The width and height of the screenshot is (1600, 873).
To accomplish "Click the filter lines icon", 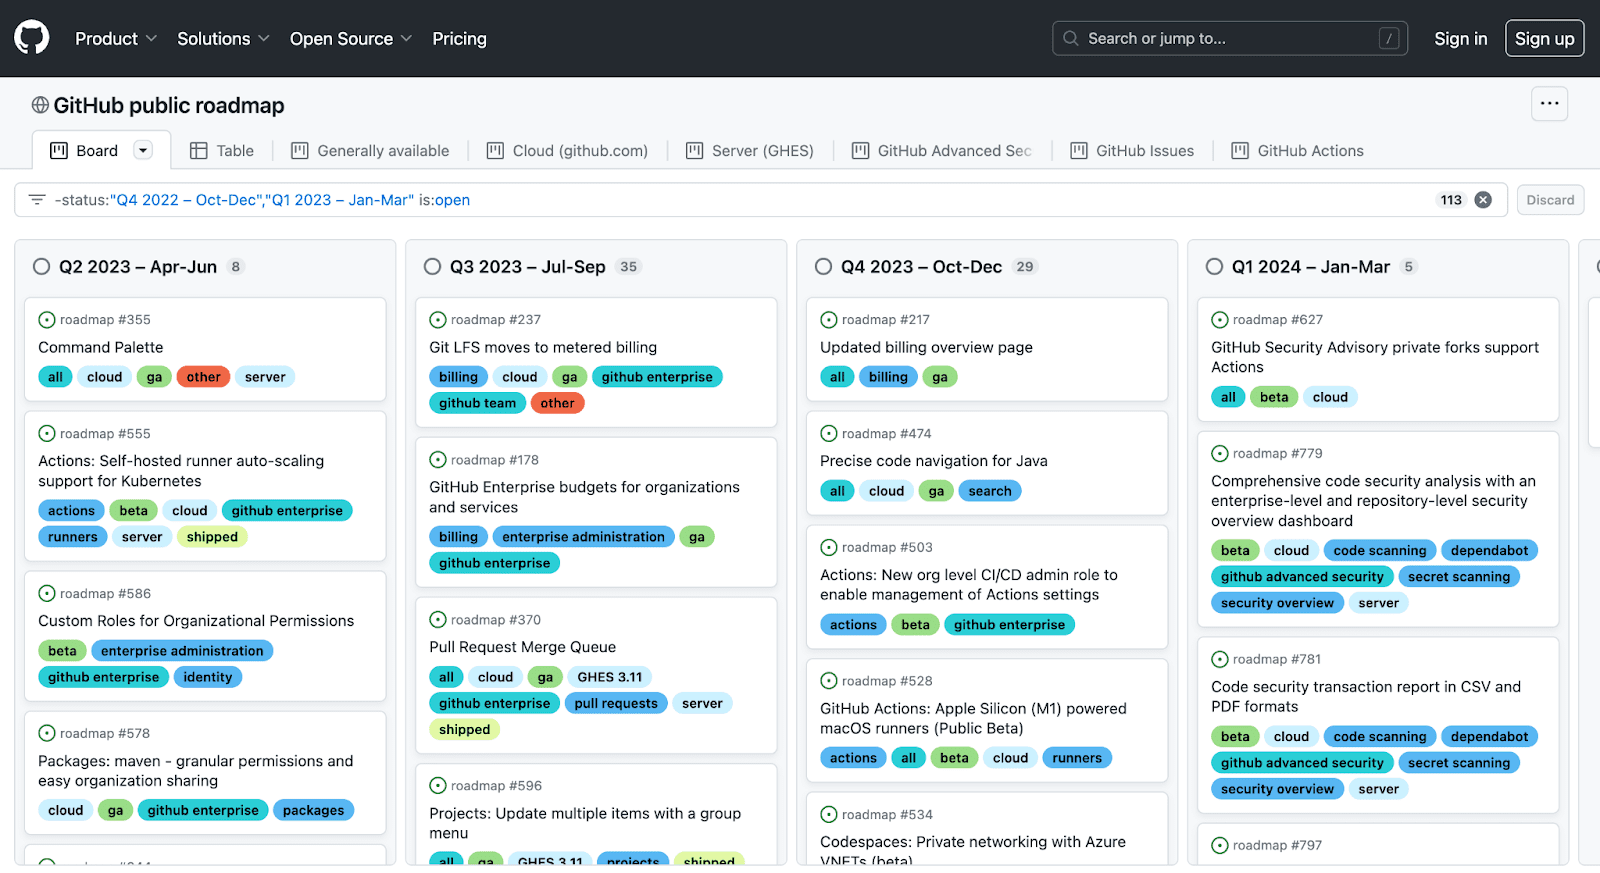I will point(37,200).
